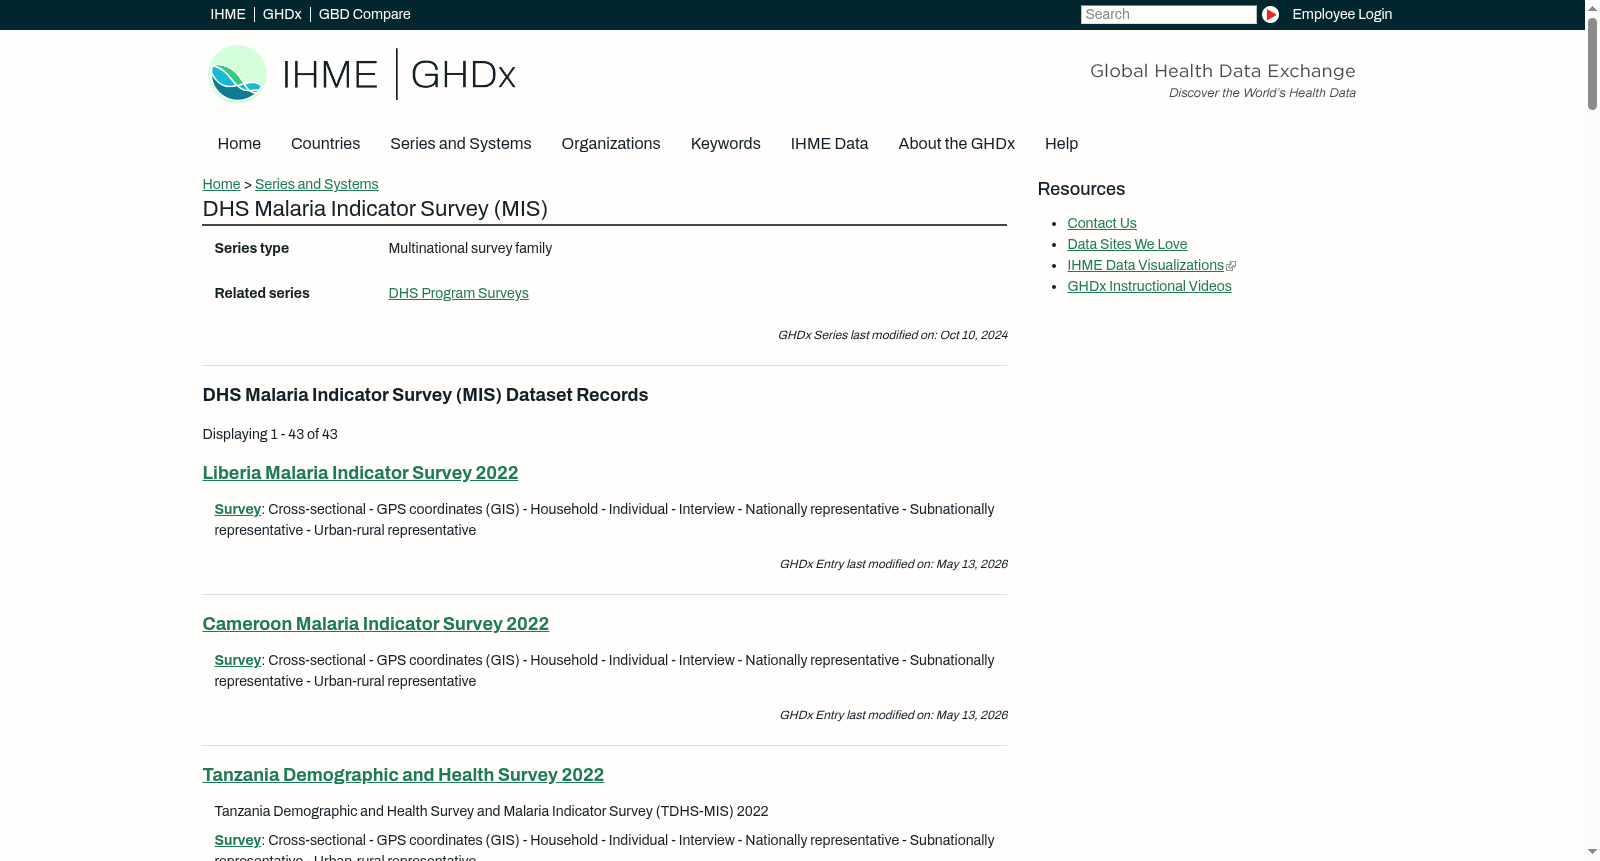Open Liberia Malaria Indicator Survey 2022
Viewport: 1600px width, 861px height.
point(360,473)
